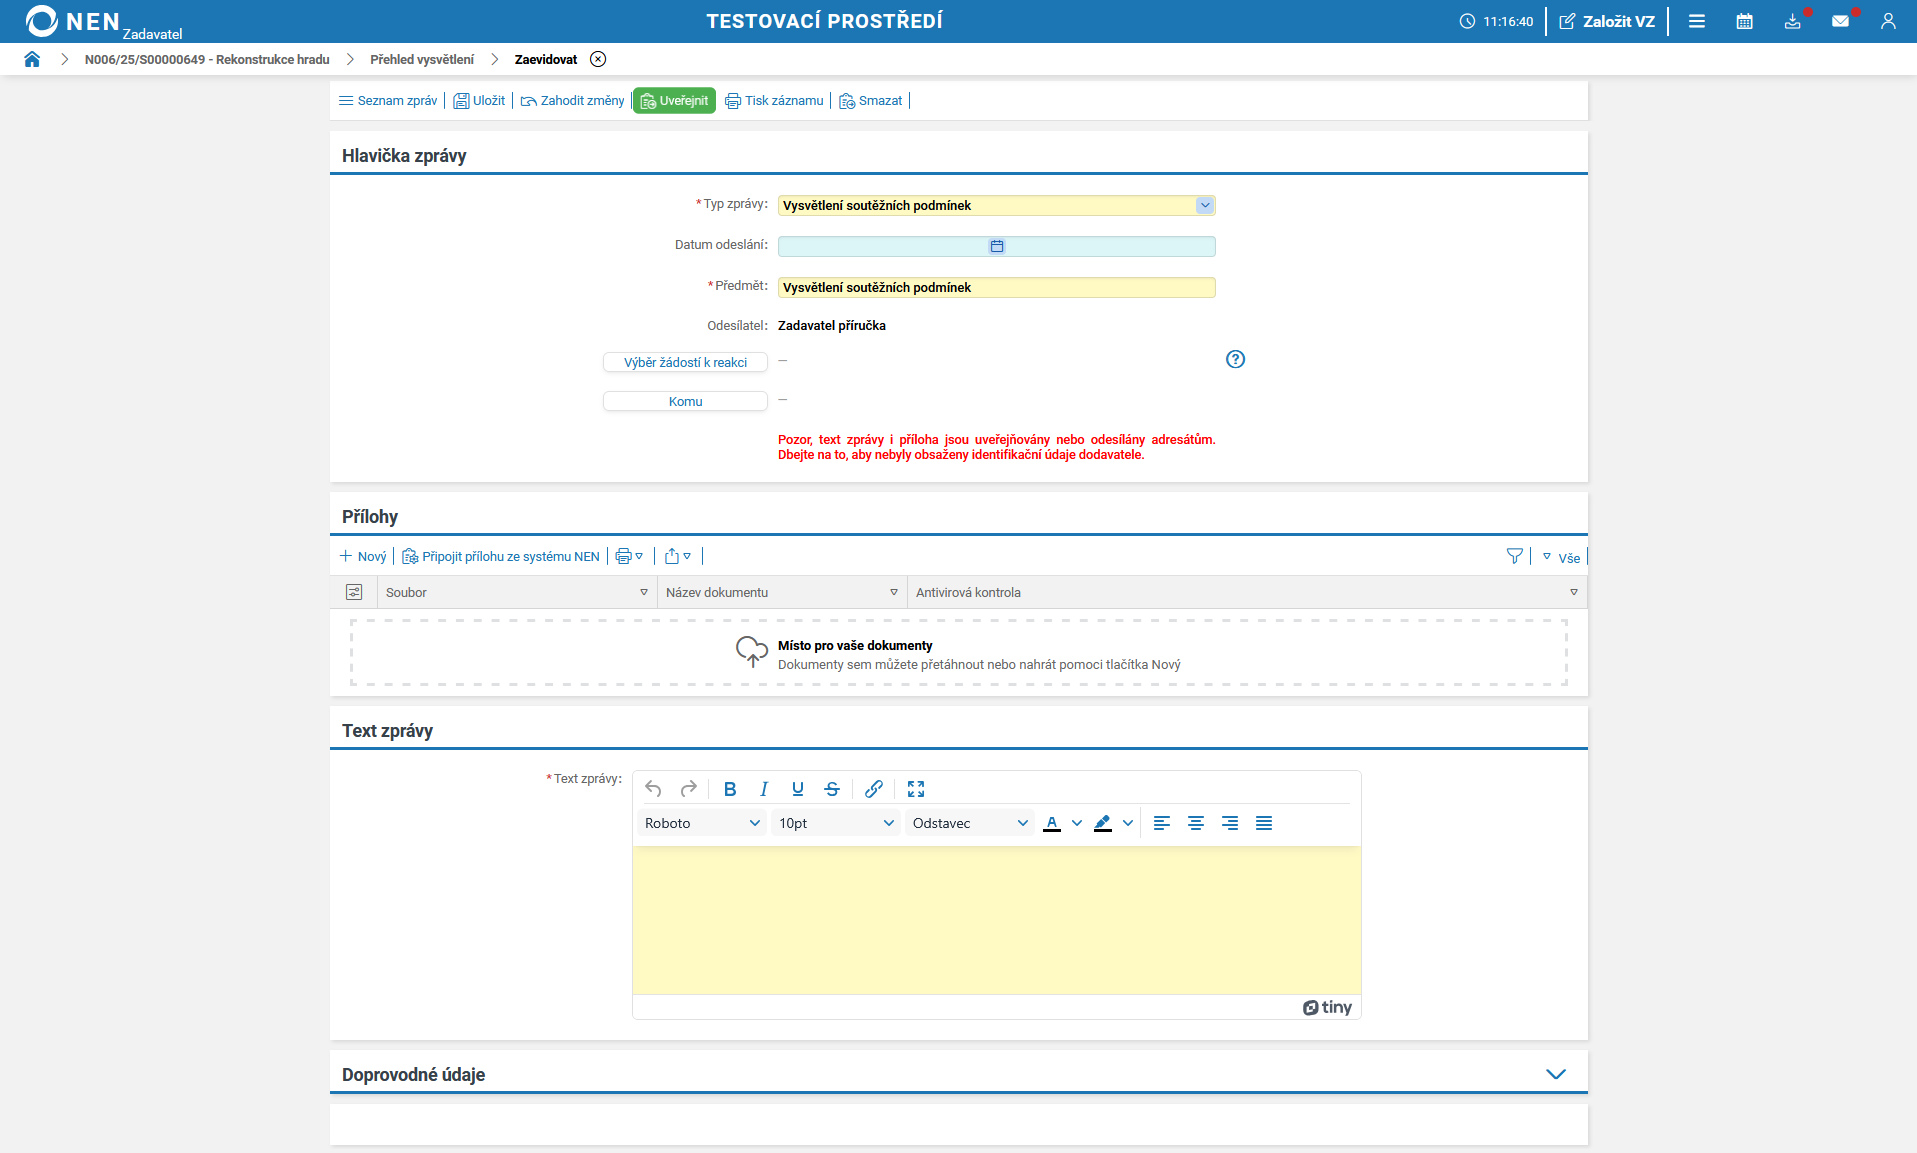The image size is (1917, 1153).
Task: Open Seznam zpráv from the toolbar
Action: tap(388, 101)
